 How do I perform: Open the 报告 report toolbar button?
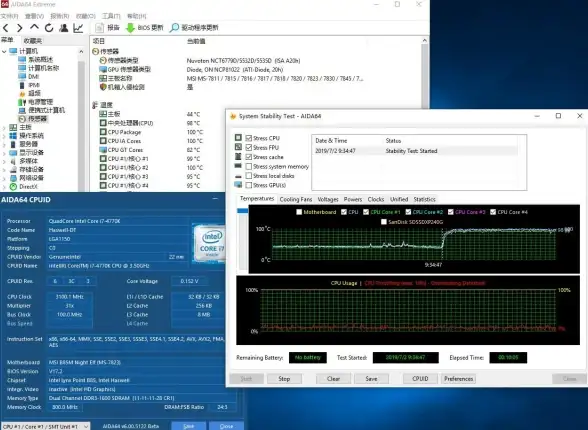point(107,27)
